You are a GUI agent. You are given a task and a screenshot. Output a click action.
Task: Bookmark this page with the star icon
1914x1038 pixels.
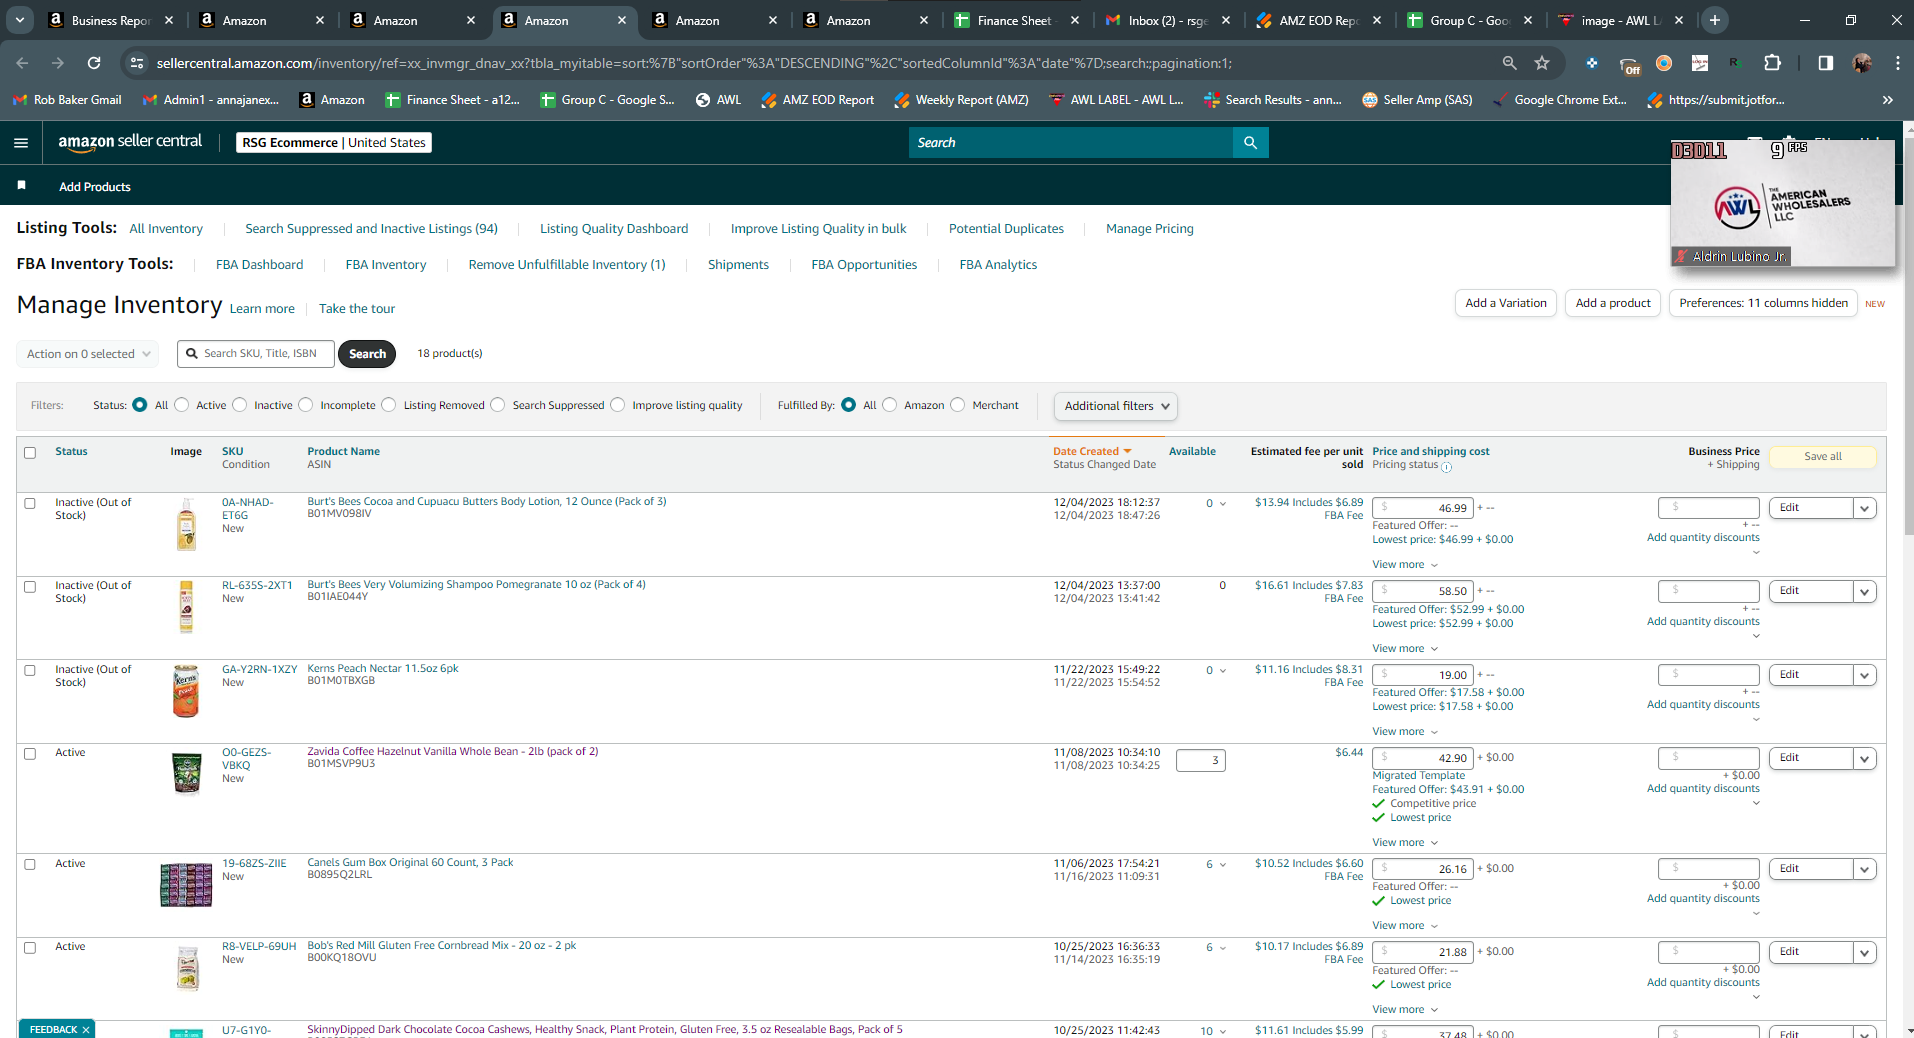pos(1542,63)
